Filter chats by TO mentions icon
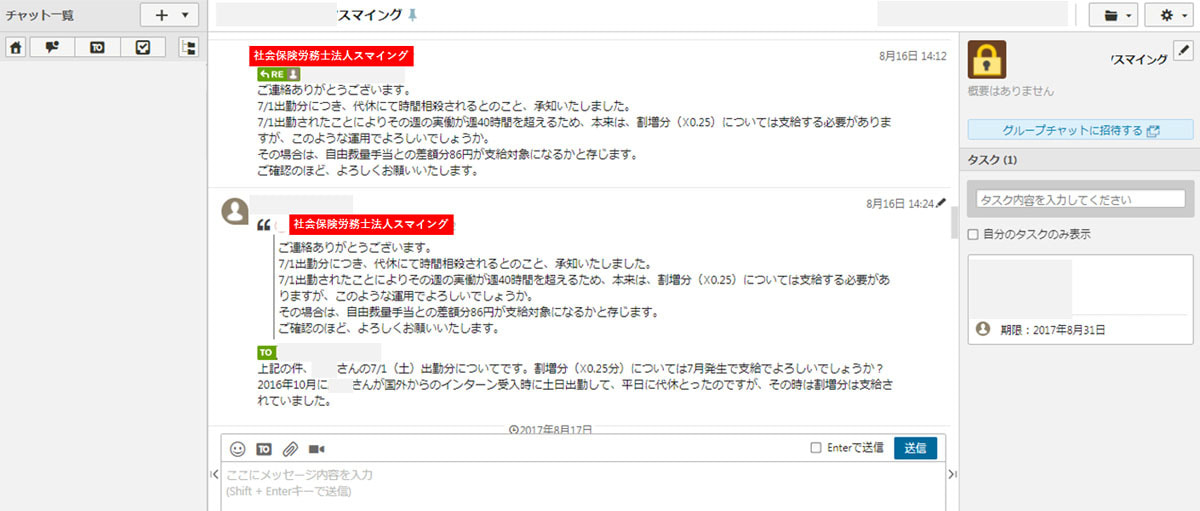 [98, 47]
